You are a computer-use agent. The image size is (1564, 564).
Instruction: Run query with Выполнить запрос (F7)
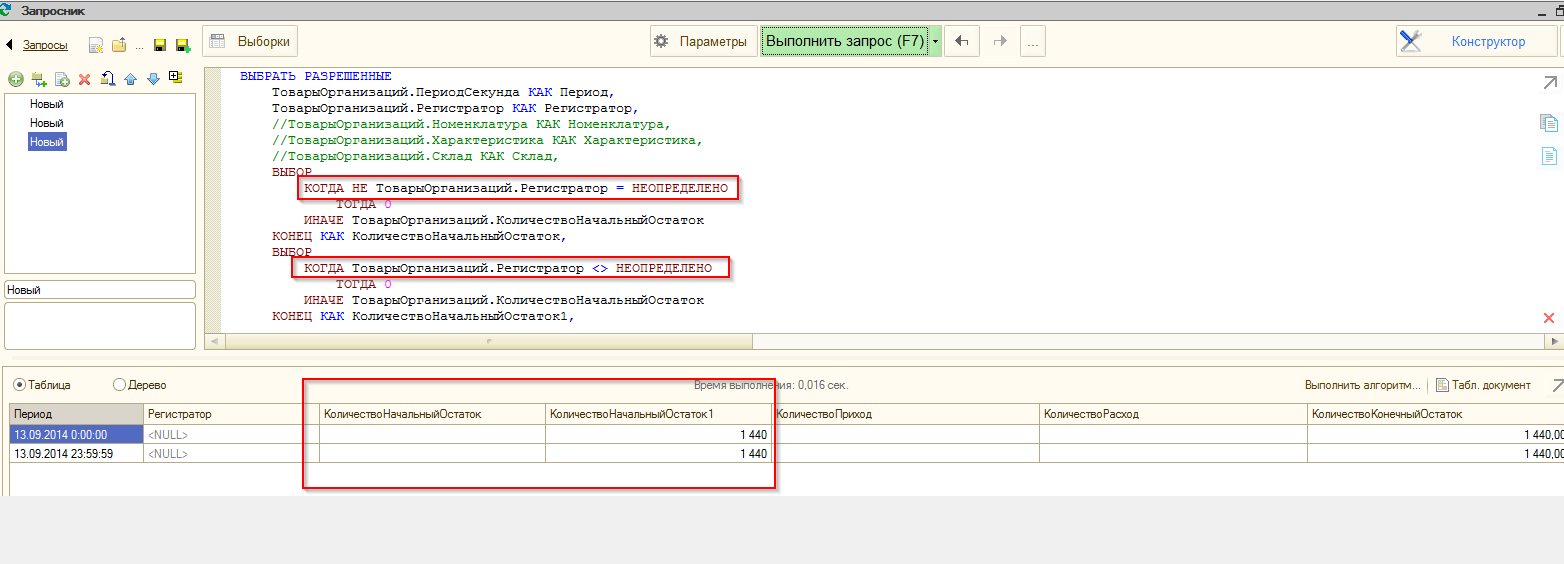tap(844, 42)
